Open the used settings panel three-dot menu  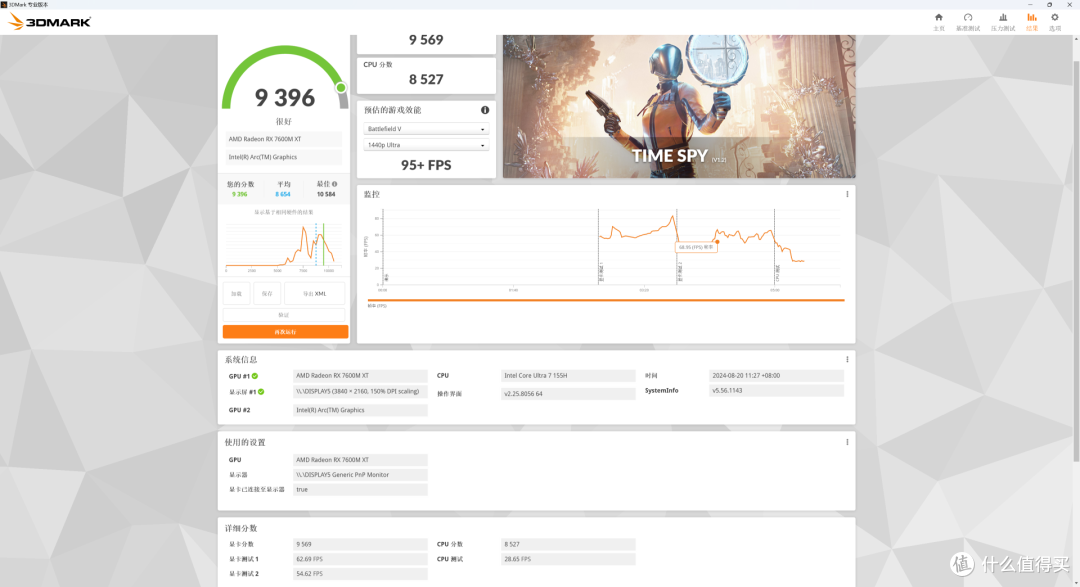click(847, 442)
